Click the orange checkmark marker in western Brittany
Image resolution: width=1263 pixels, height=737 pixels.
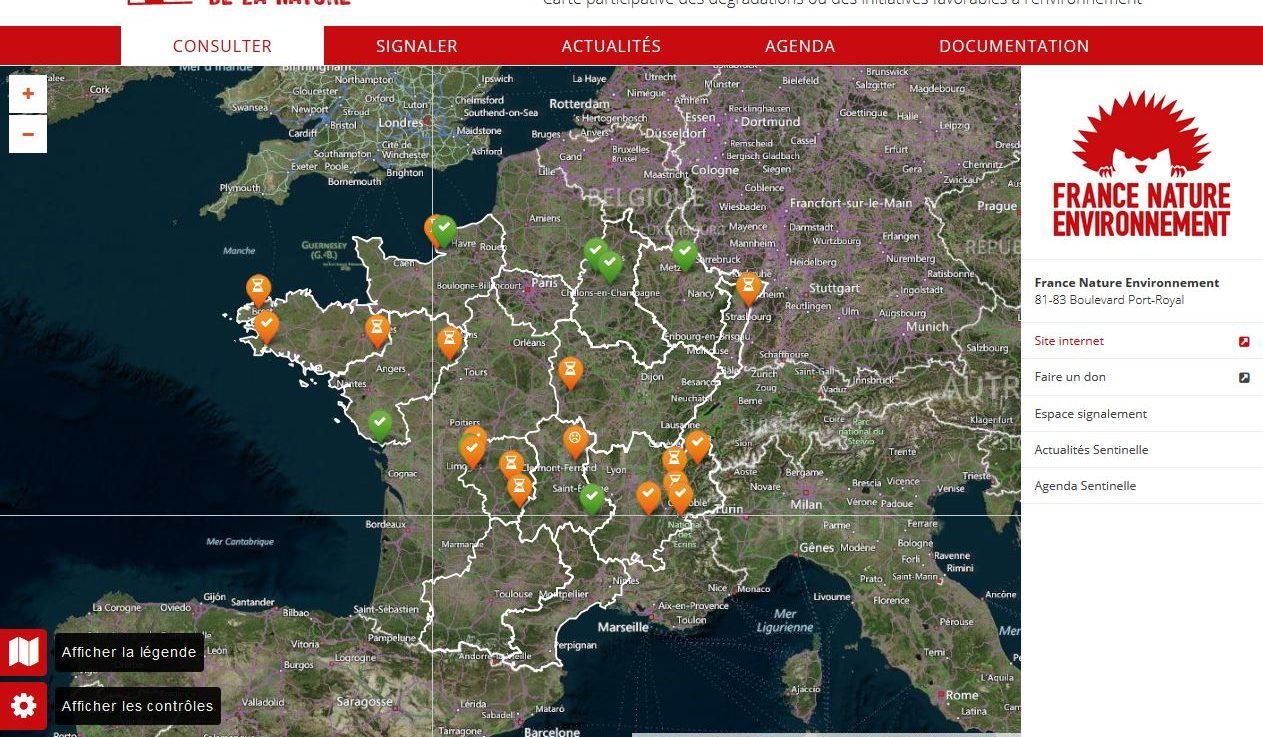[x=267, y=326]
